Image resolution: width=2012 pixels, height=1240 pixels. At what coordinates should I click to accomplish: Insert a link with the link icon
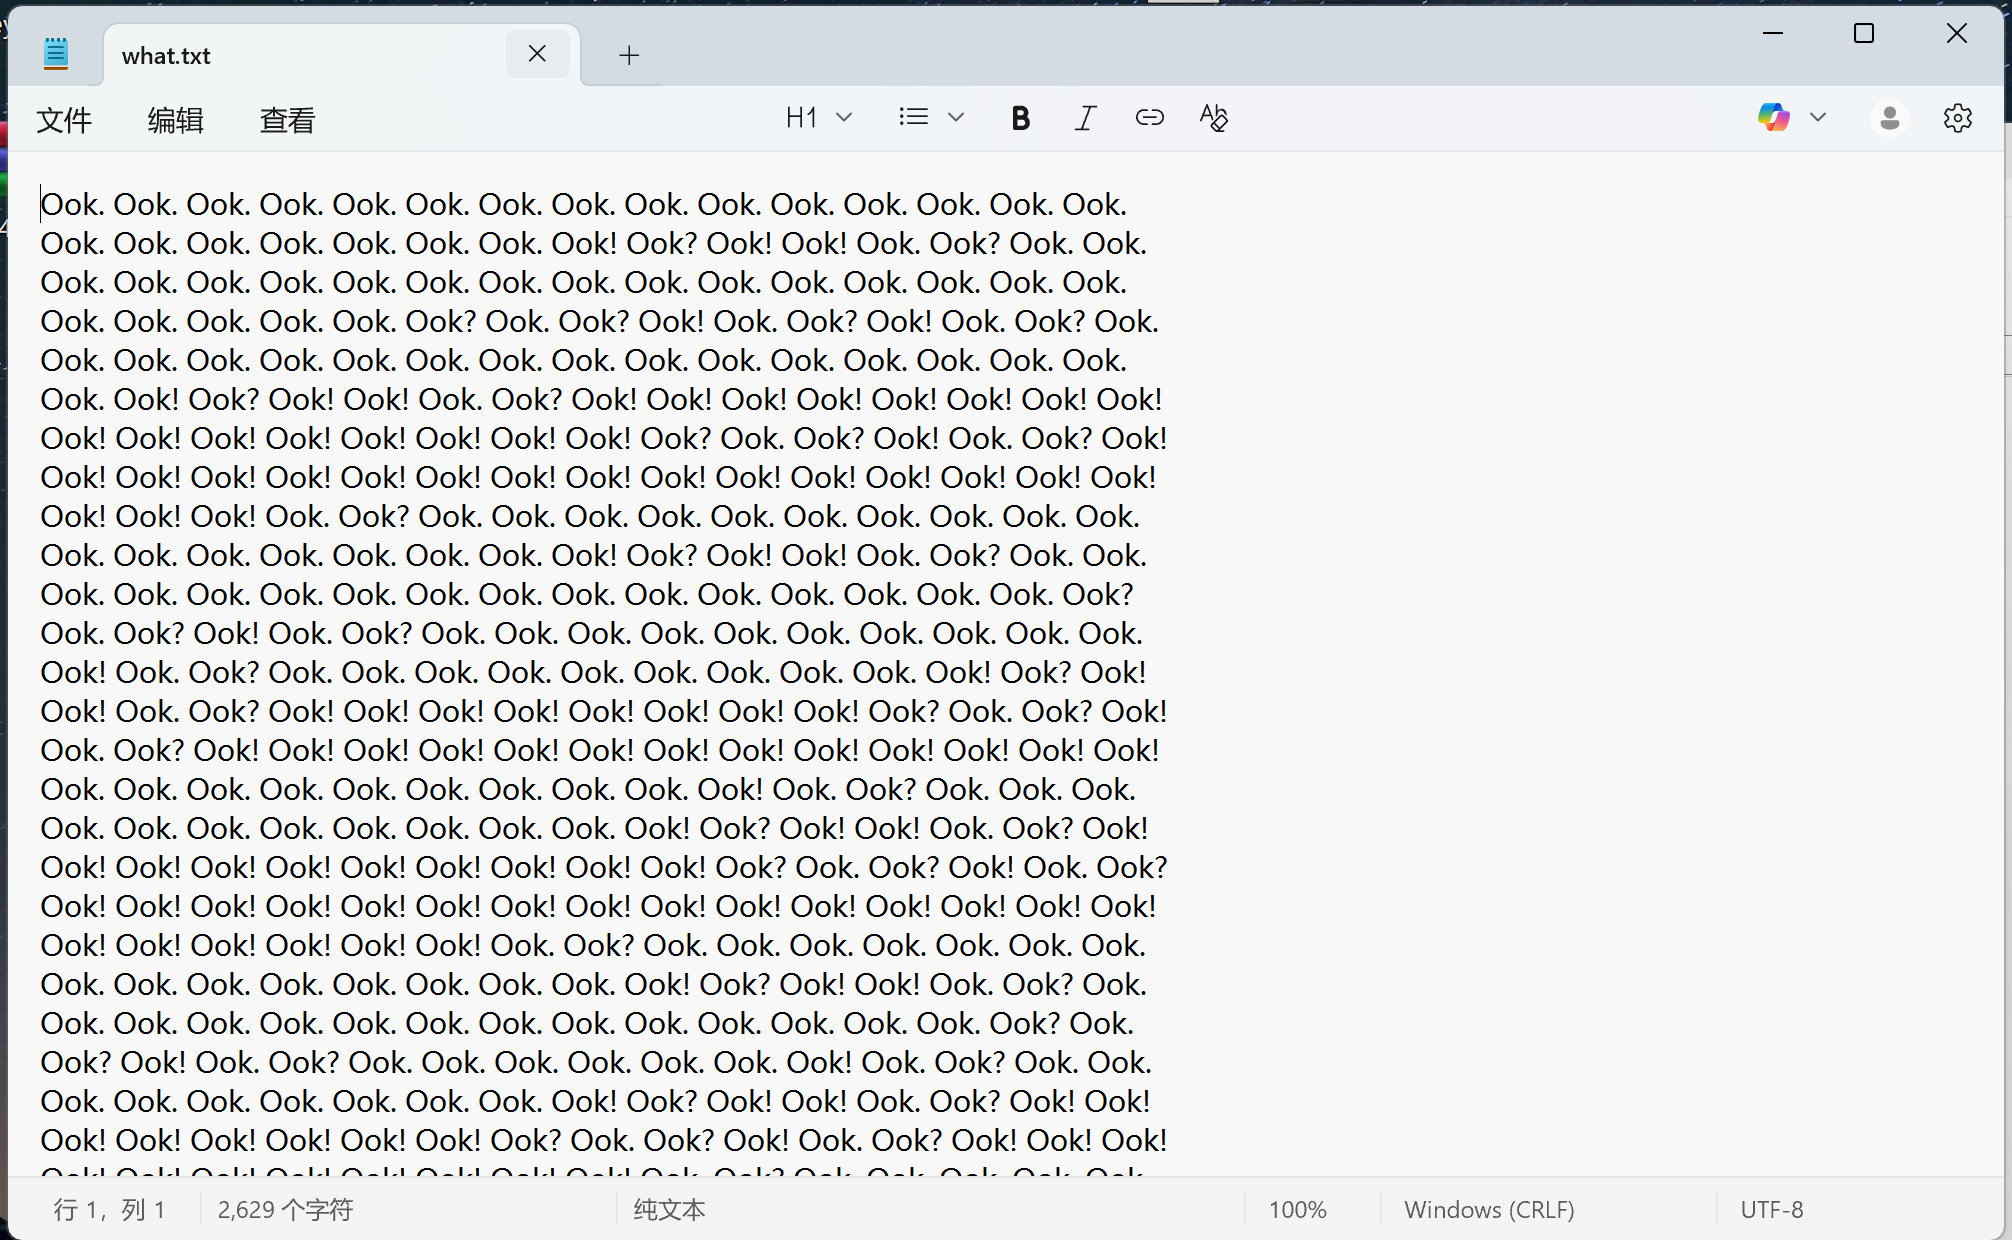click(1149, 118)
